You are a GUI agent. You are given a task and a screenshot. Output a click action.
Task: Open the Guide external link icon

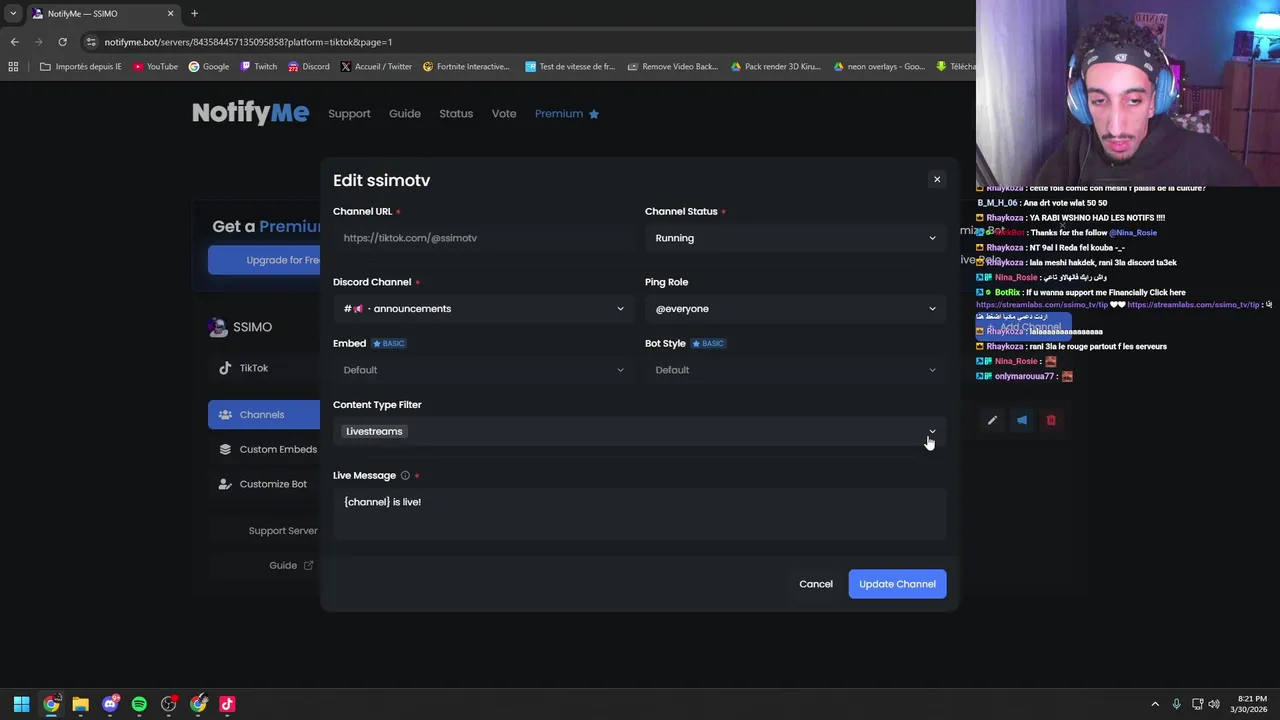point(308,565)
